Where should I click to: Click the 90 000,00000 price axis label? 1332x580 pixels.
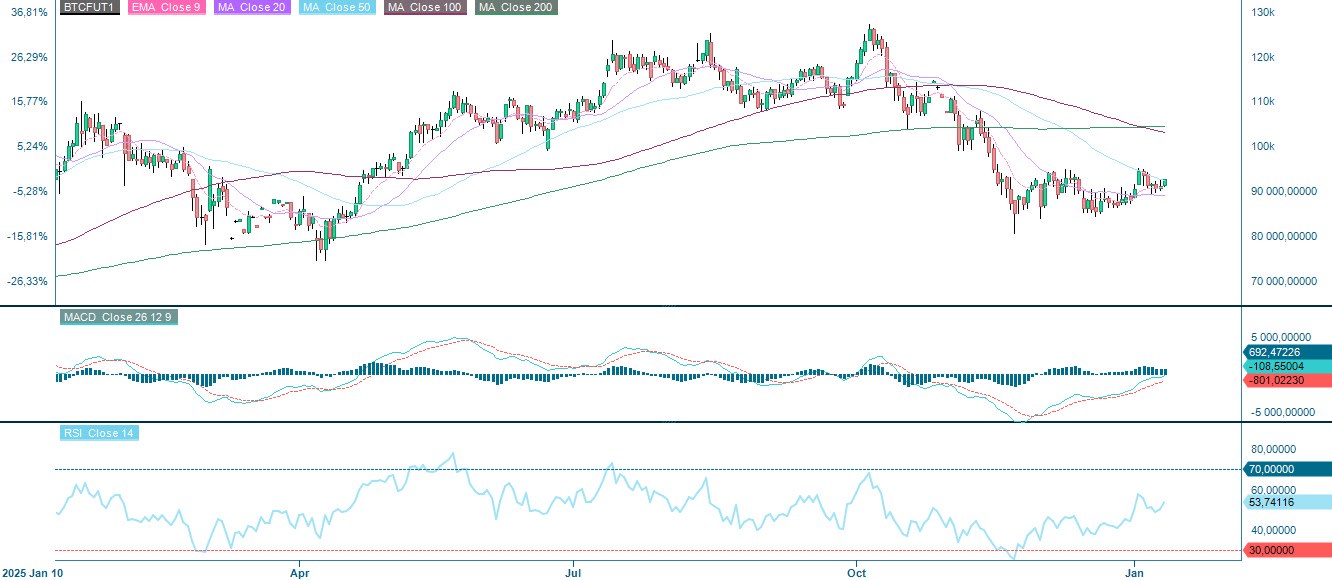[x=1286, y=192]
